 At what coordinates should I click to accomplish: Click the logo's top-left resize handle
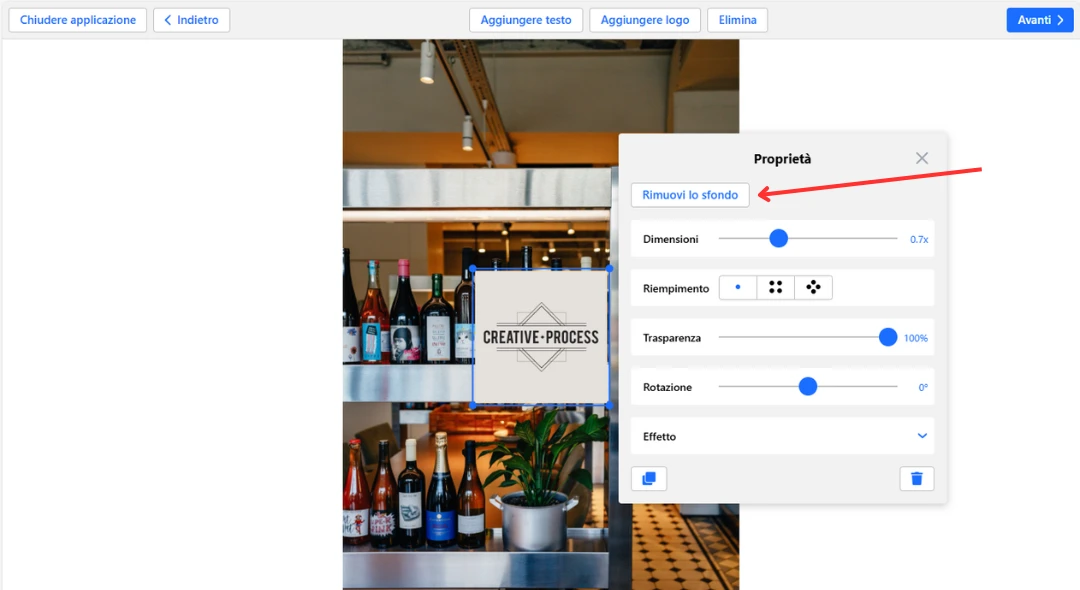473,269
